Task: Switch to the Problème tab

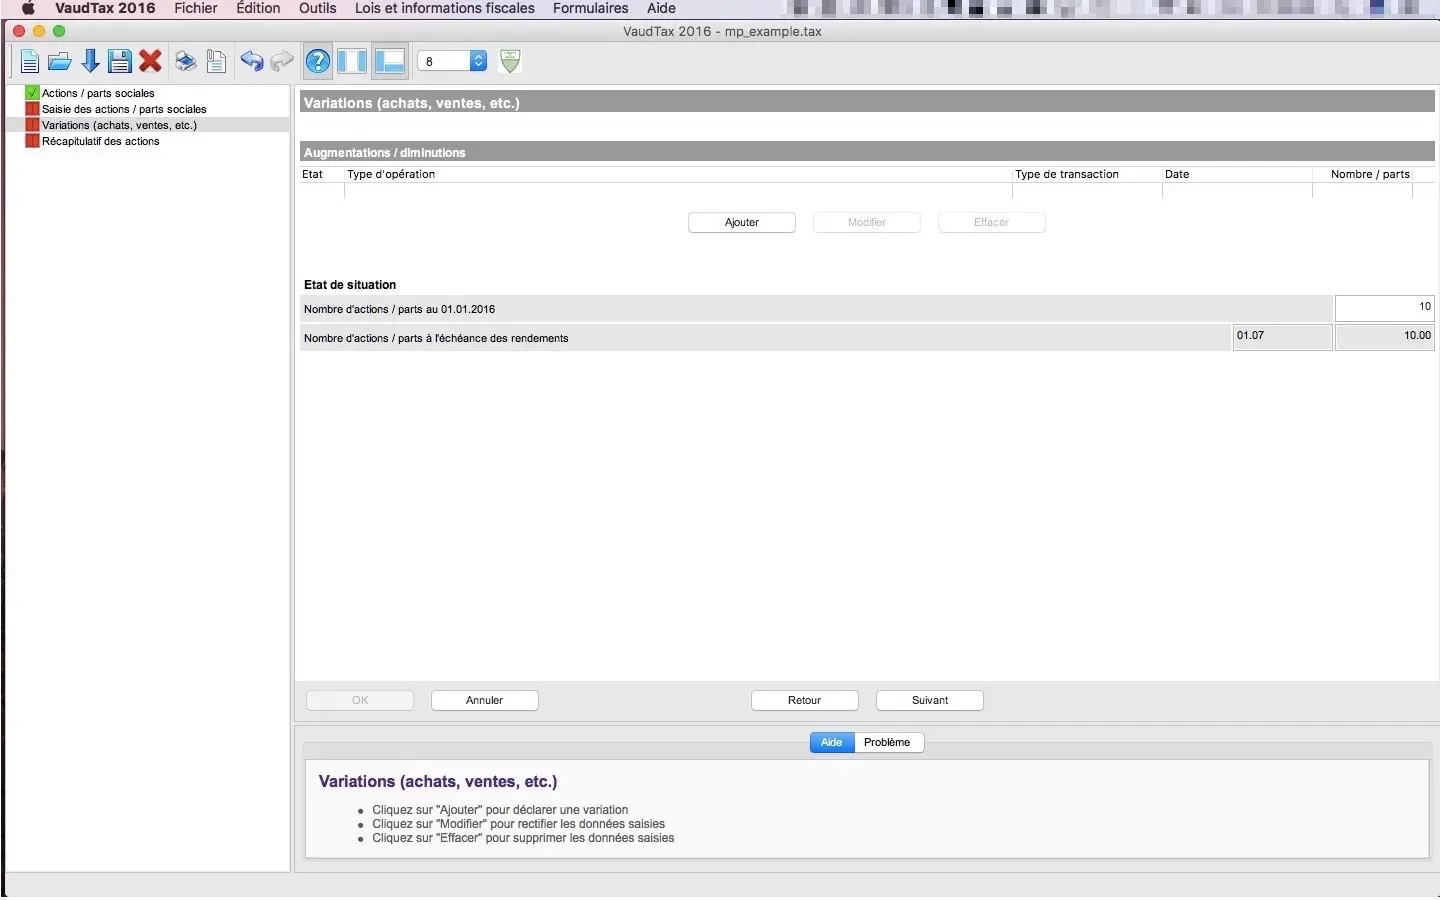Action: pos(888,742)
